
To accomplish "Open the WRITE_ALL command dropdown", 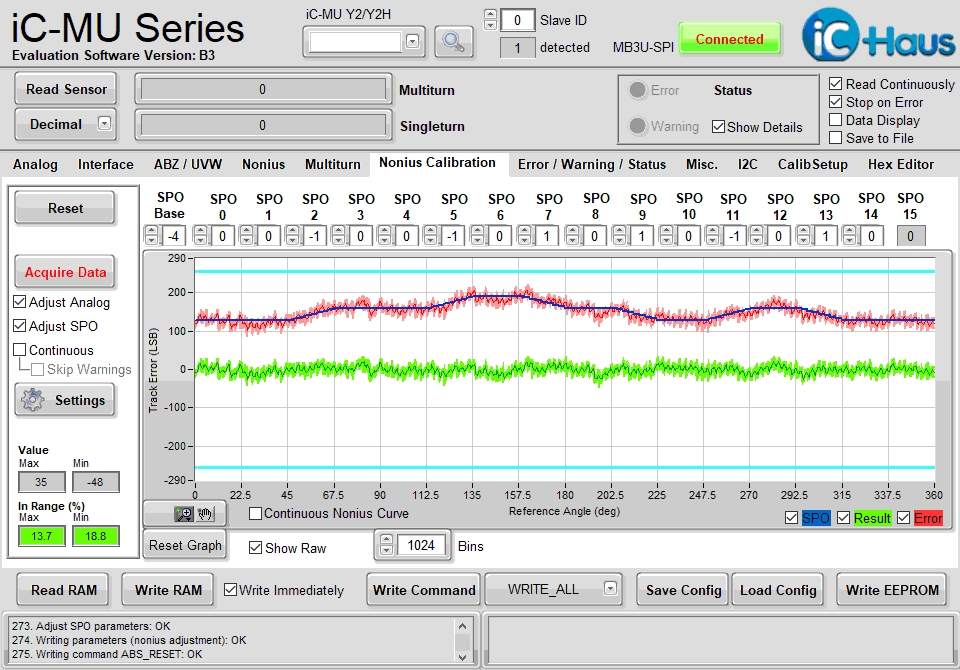I will (610, 589).
